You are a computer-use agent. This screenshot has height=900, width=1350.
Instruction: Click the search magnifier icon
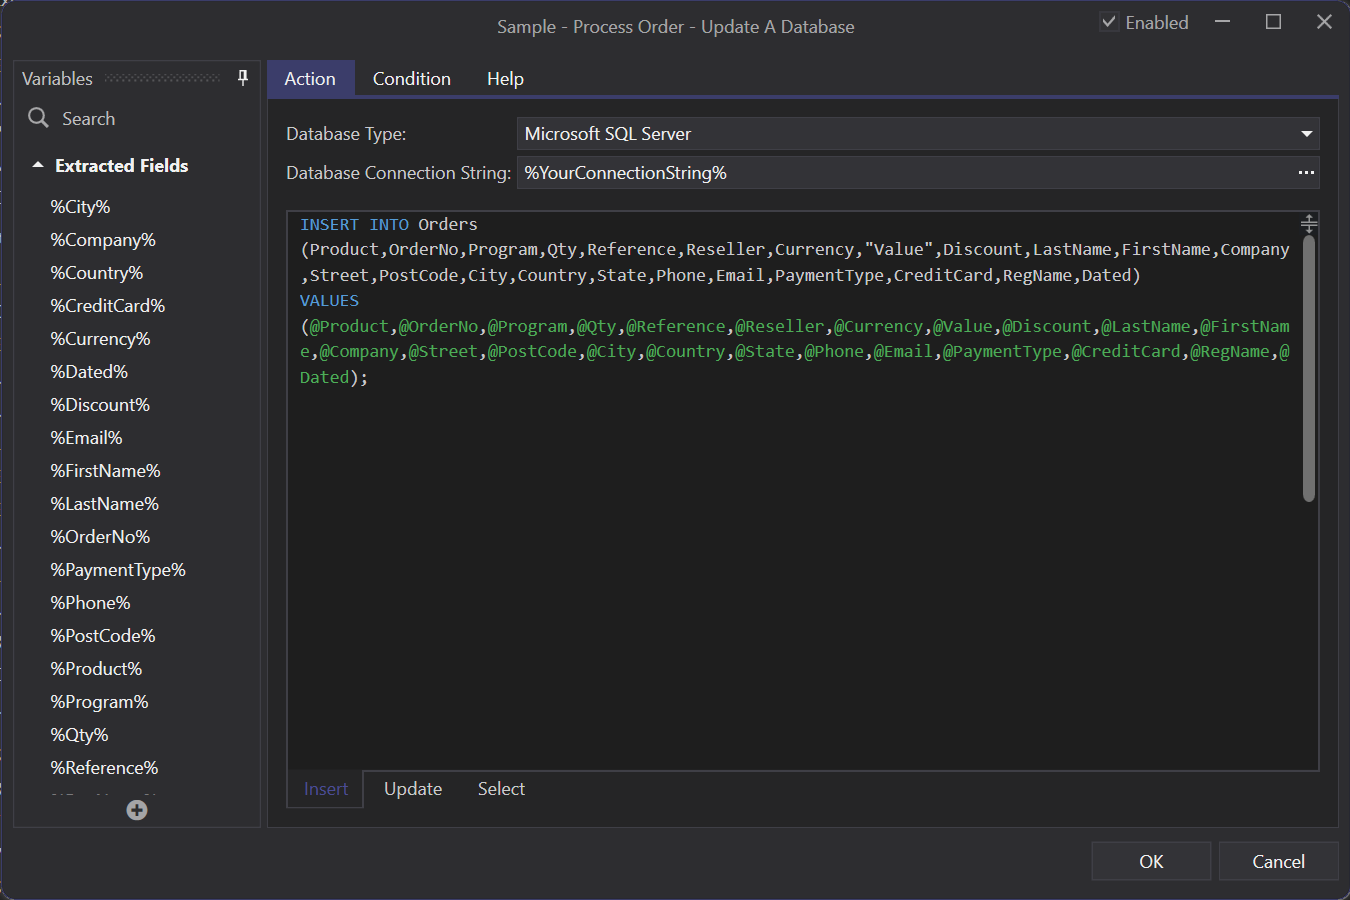point(38,118)
